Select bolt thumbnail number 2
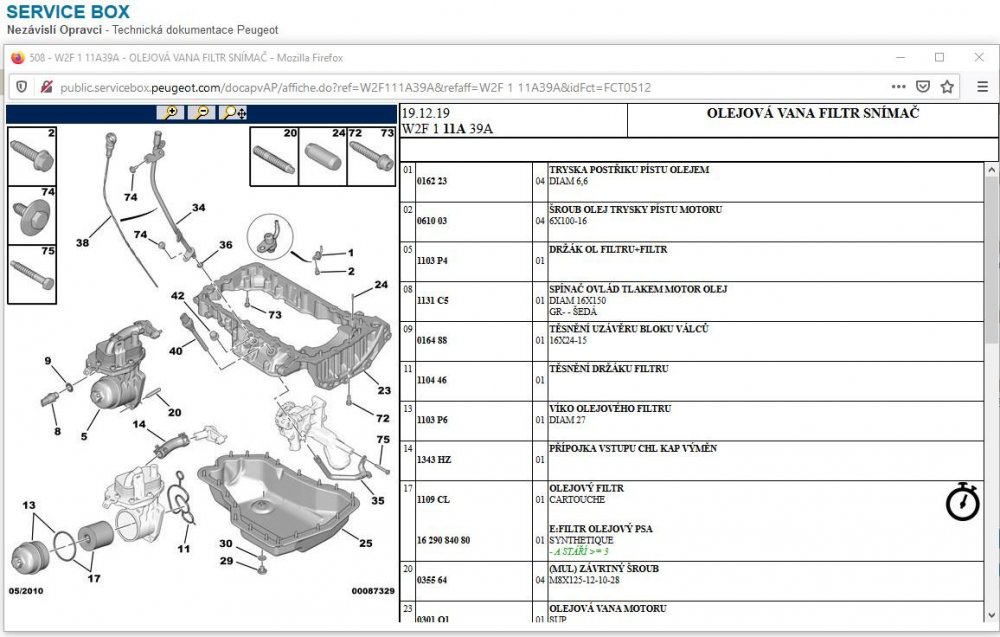This screenshot has height=637, width=1000. point(32,156)
